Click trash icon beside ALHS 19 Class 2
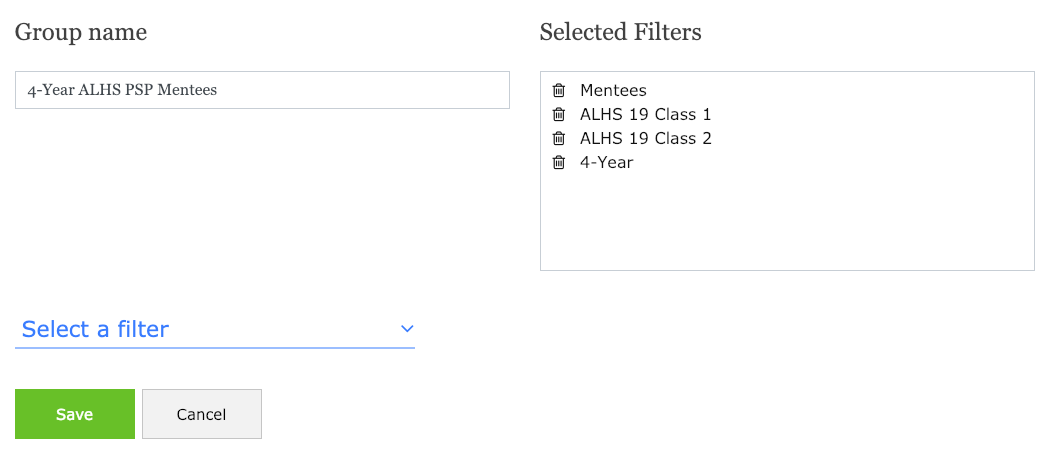1054x459 pixels. click(x=559, y=138)
